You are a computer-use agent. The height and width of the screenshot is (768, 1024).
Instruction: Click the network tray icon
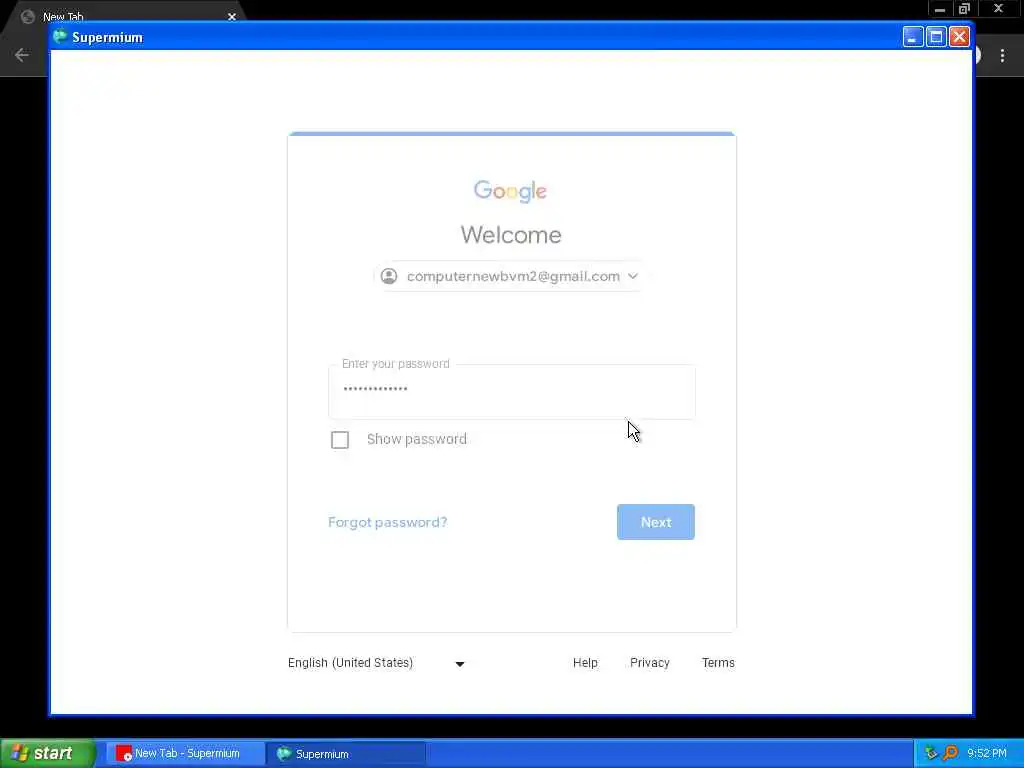[931, 753]
